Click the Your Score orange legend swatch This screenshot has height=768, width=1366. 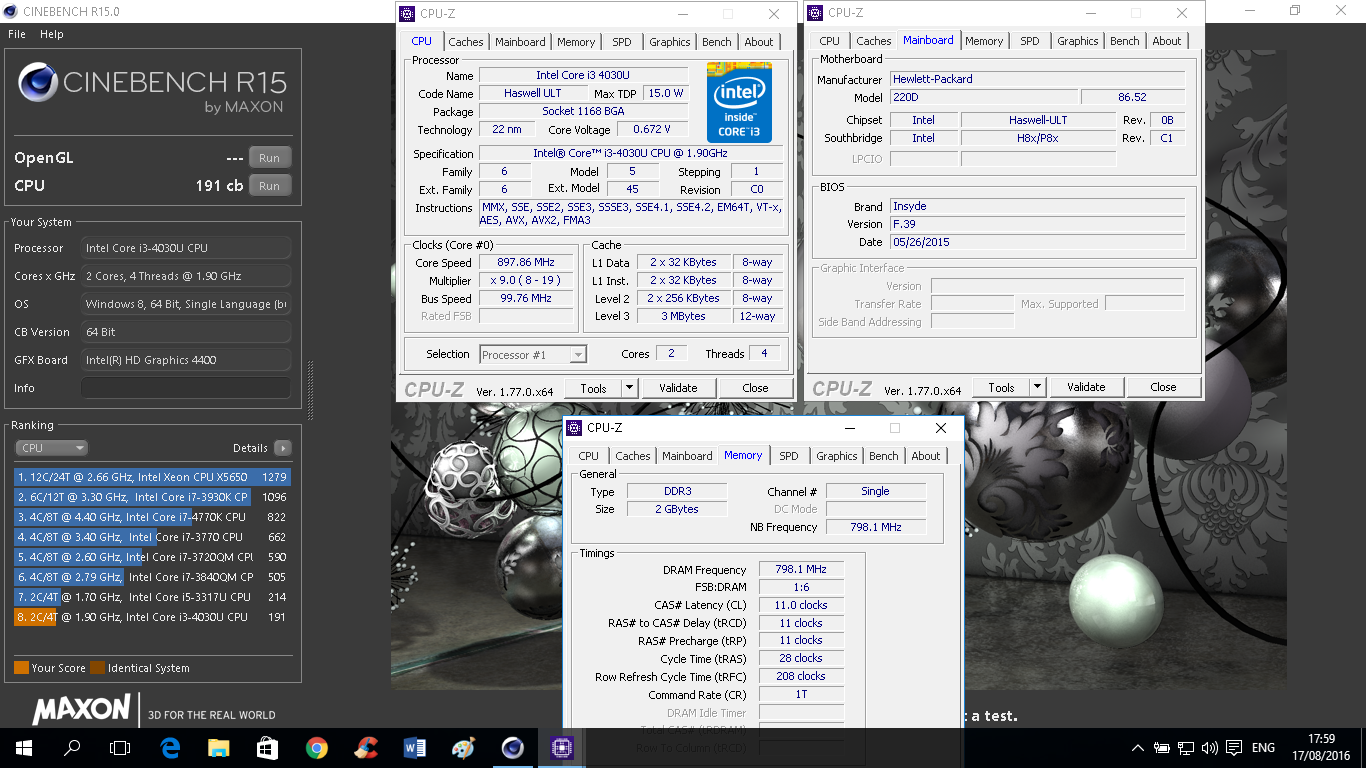[x=21, y=668]
